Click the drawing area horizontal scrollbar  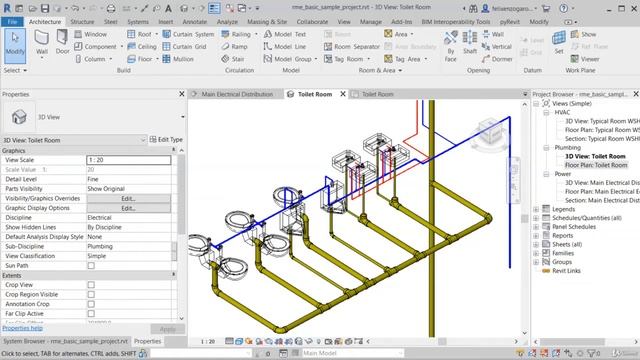tap(442, 341)
